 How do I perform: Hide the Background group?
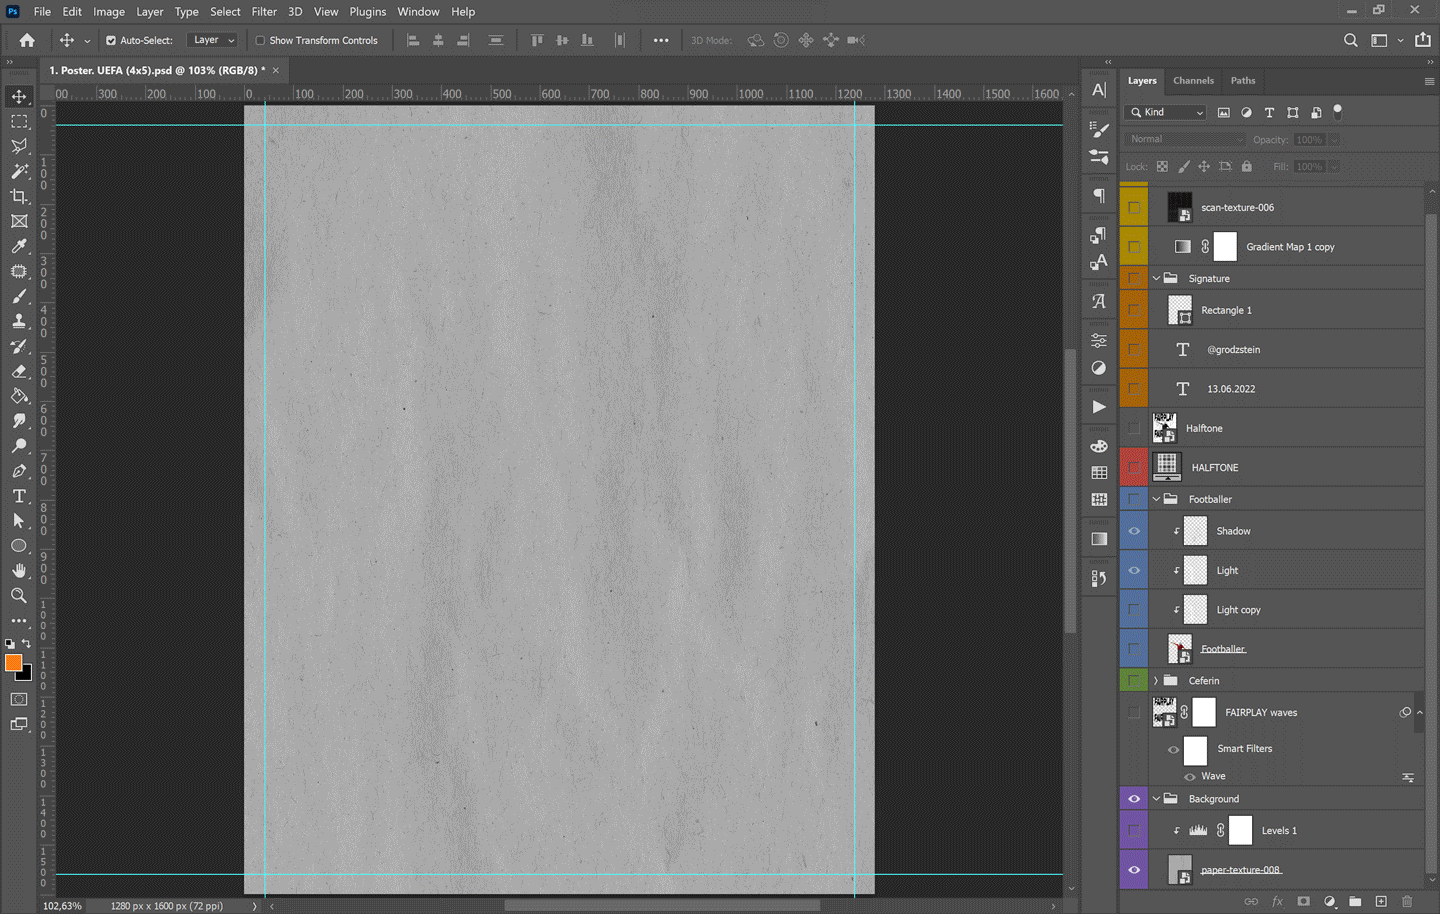tap(1134, 799)
